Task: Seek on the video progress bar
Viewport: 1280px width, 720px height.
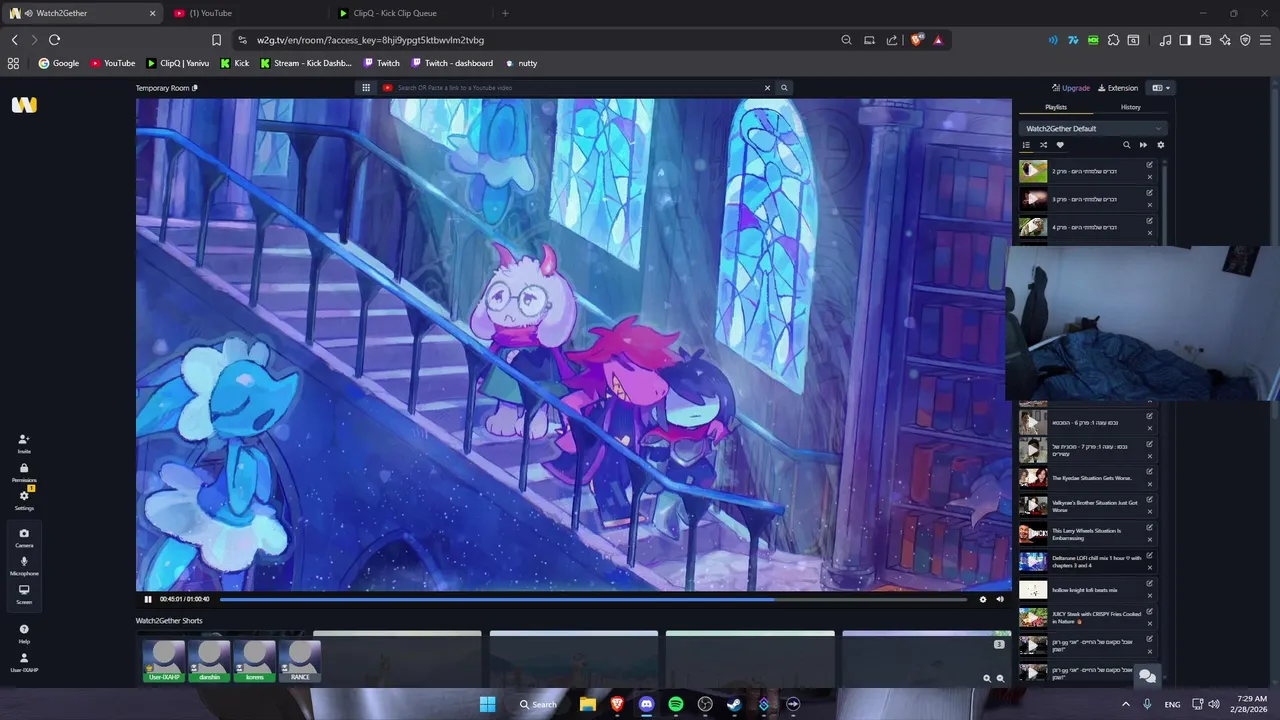Action: click(593, 599)
